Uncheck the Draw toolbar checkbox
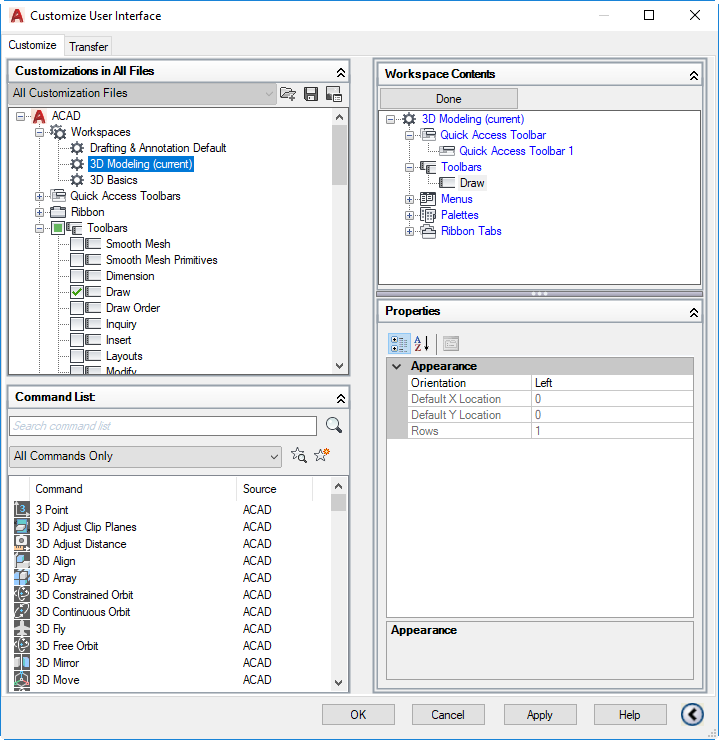This screenshot has height=740, width=719. point(77,292)
